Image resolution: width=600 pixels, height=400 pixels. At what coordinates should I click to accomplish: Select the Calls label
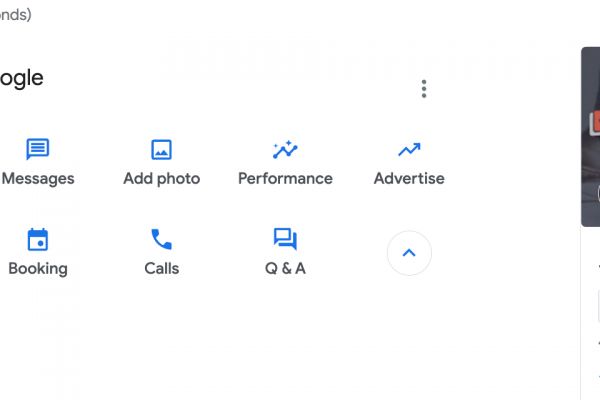(161, 269)
